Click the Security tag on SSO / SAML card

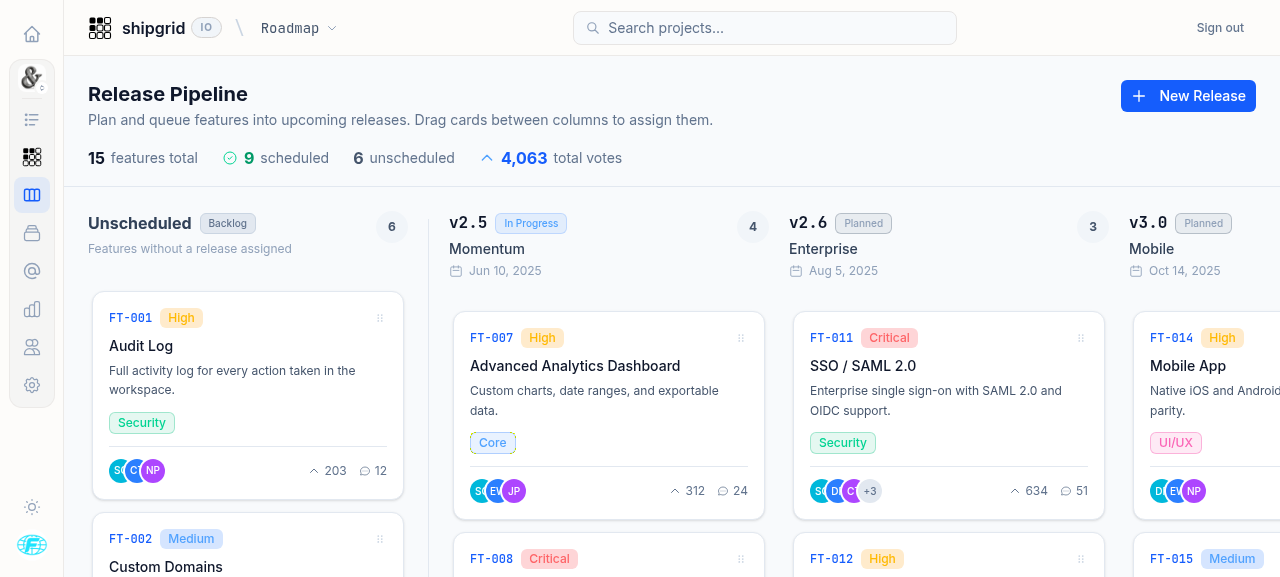point(843,443)
